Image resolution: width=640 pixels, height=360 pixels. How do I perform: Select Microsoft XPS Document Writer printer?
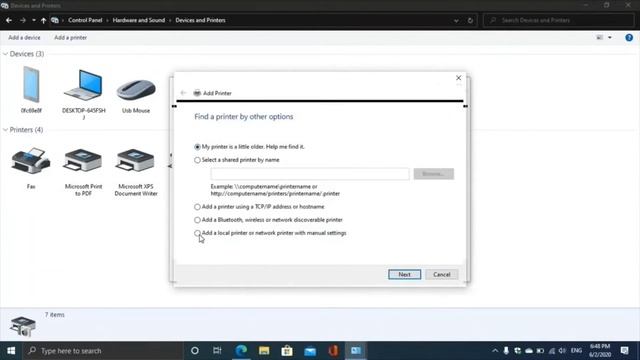tap(136, 161)
